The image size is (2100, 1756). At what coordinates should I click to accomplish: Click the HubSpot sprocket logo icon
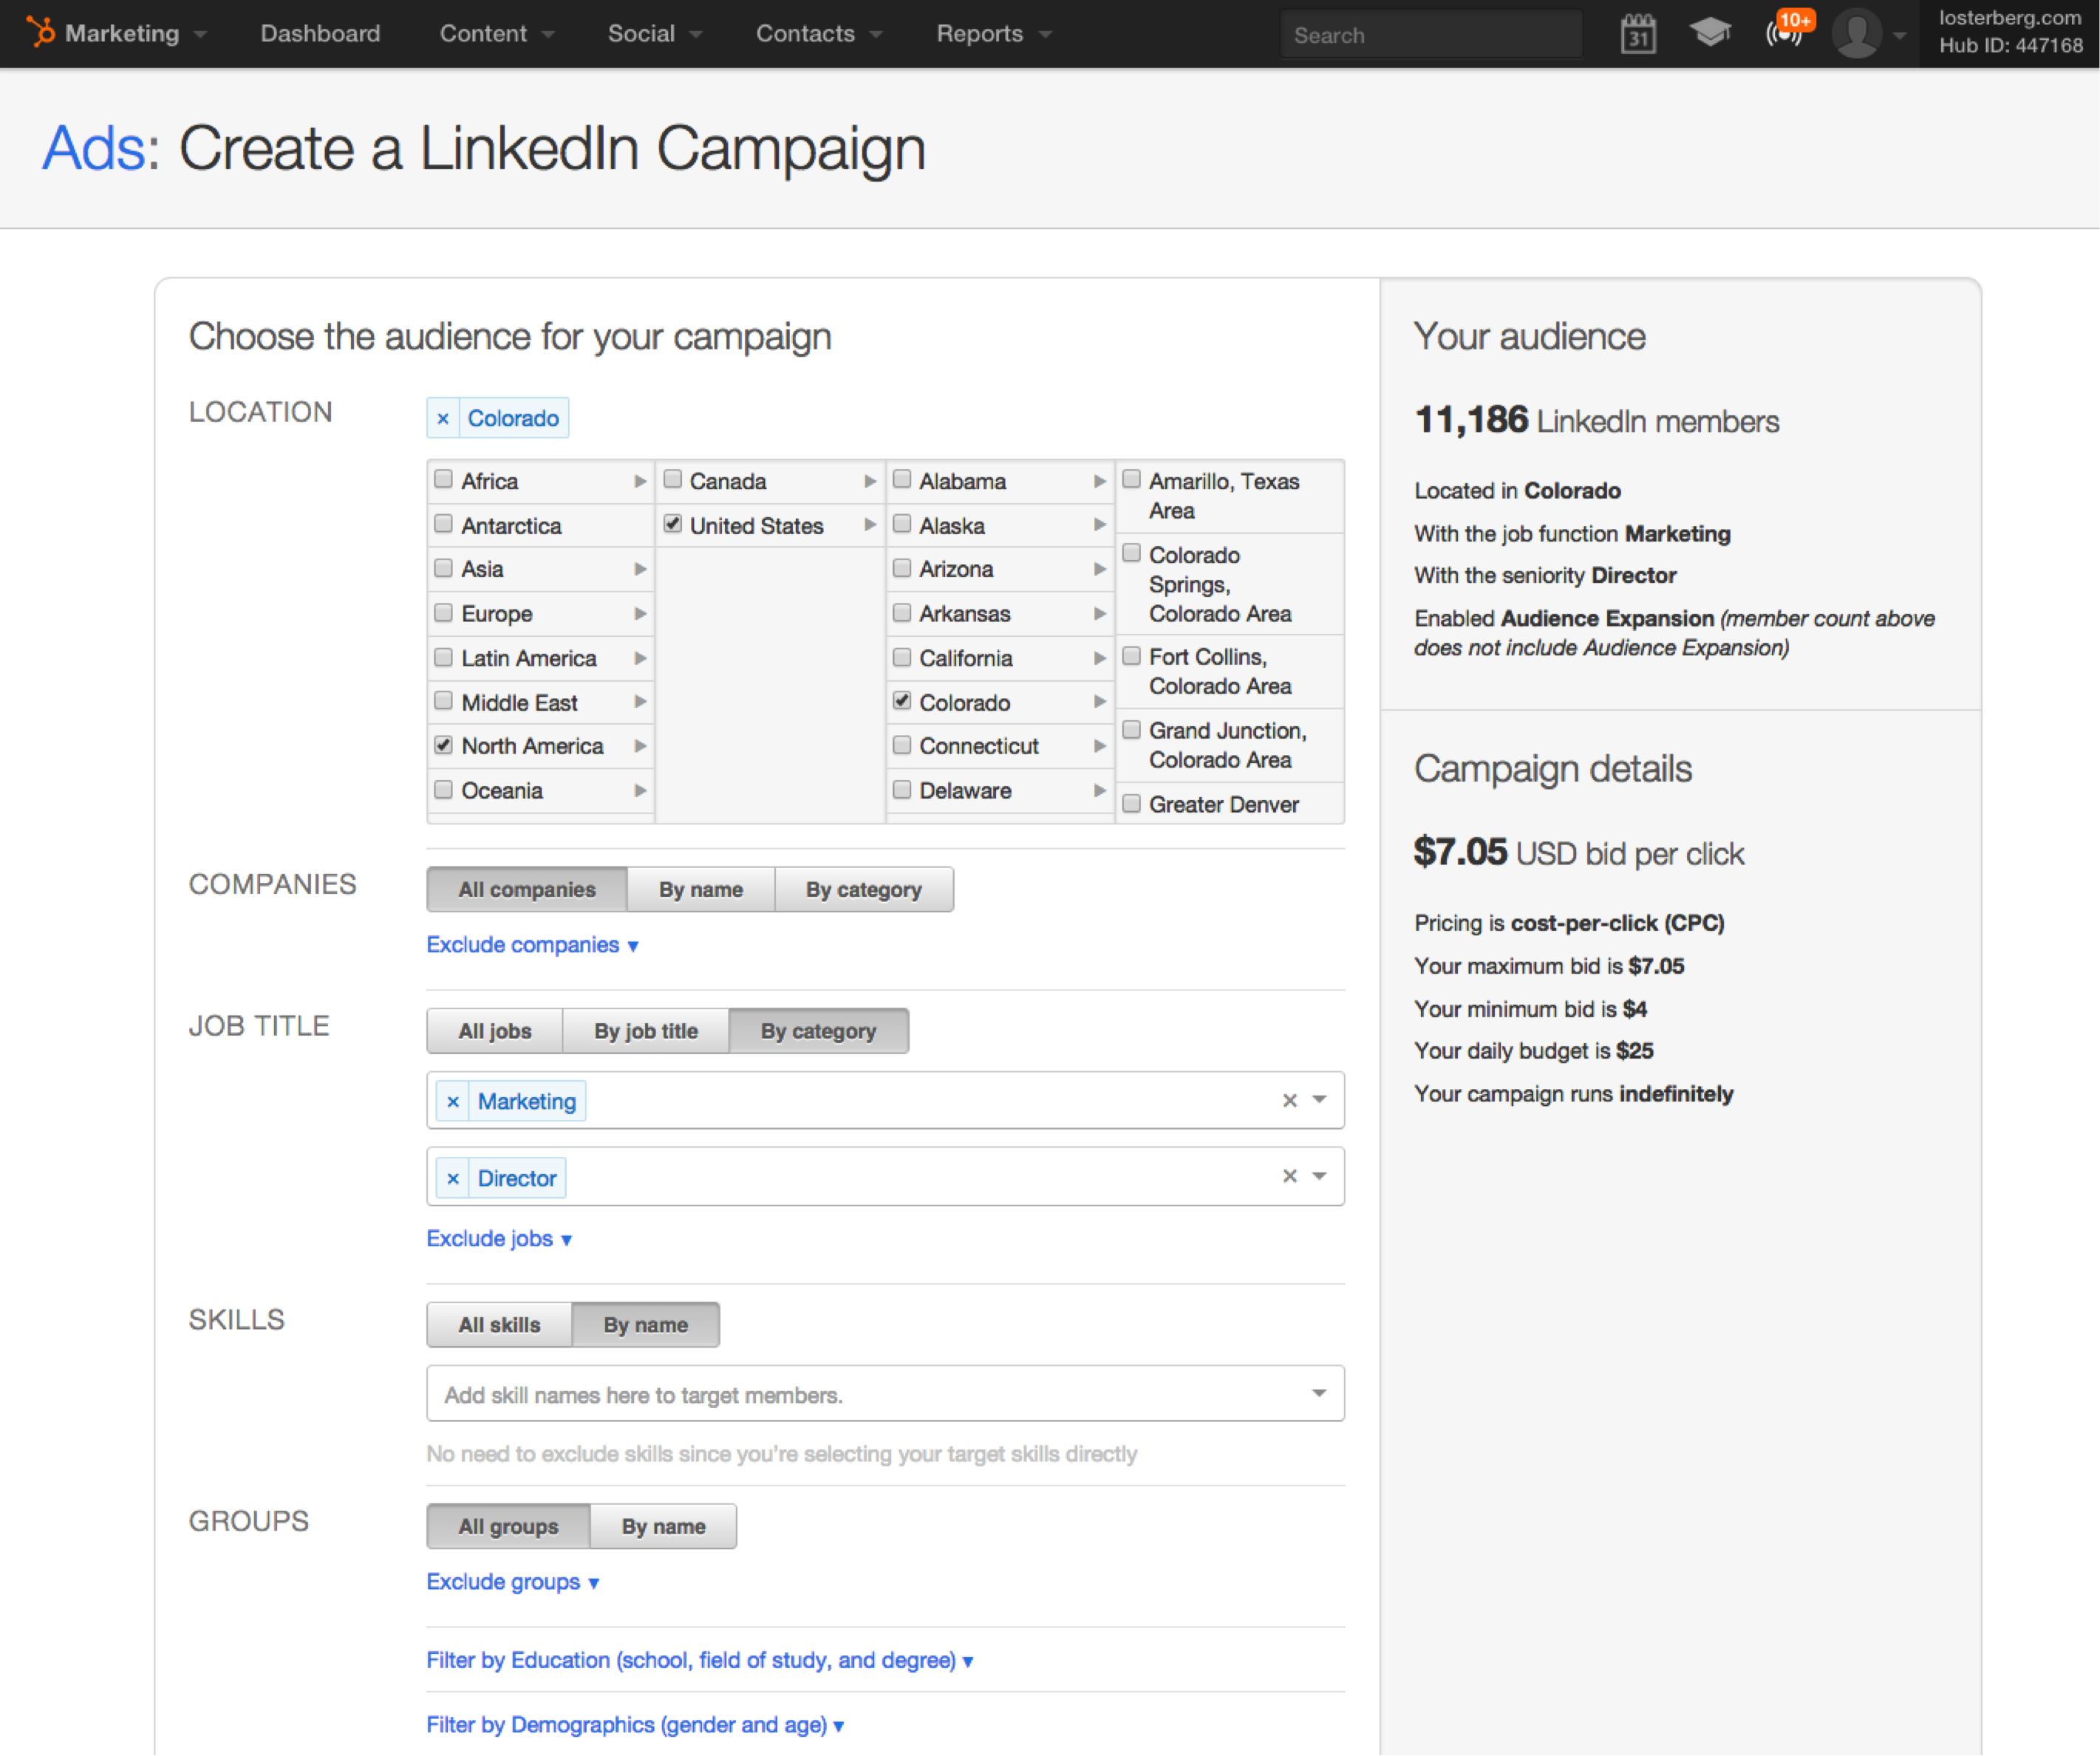41,32
